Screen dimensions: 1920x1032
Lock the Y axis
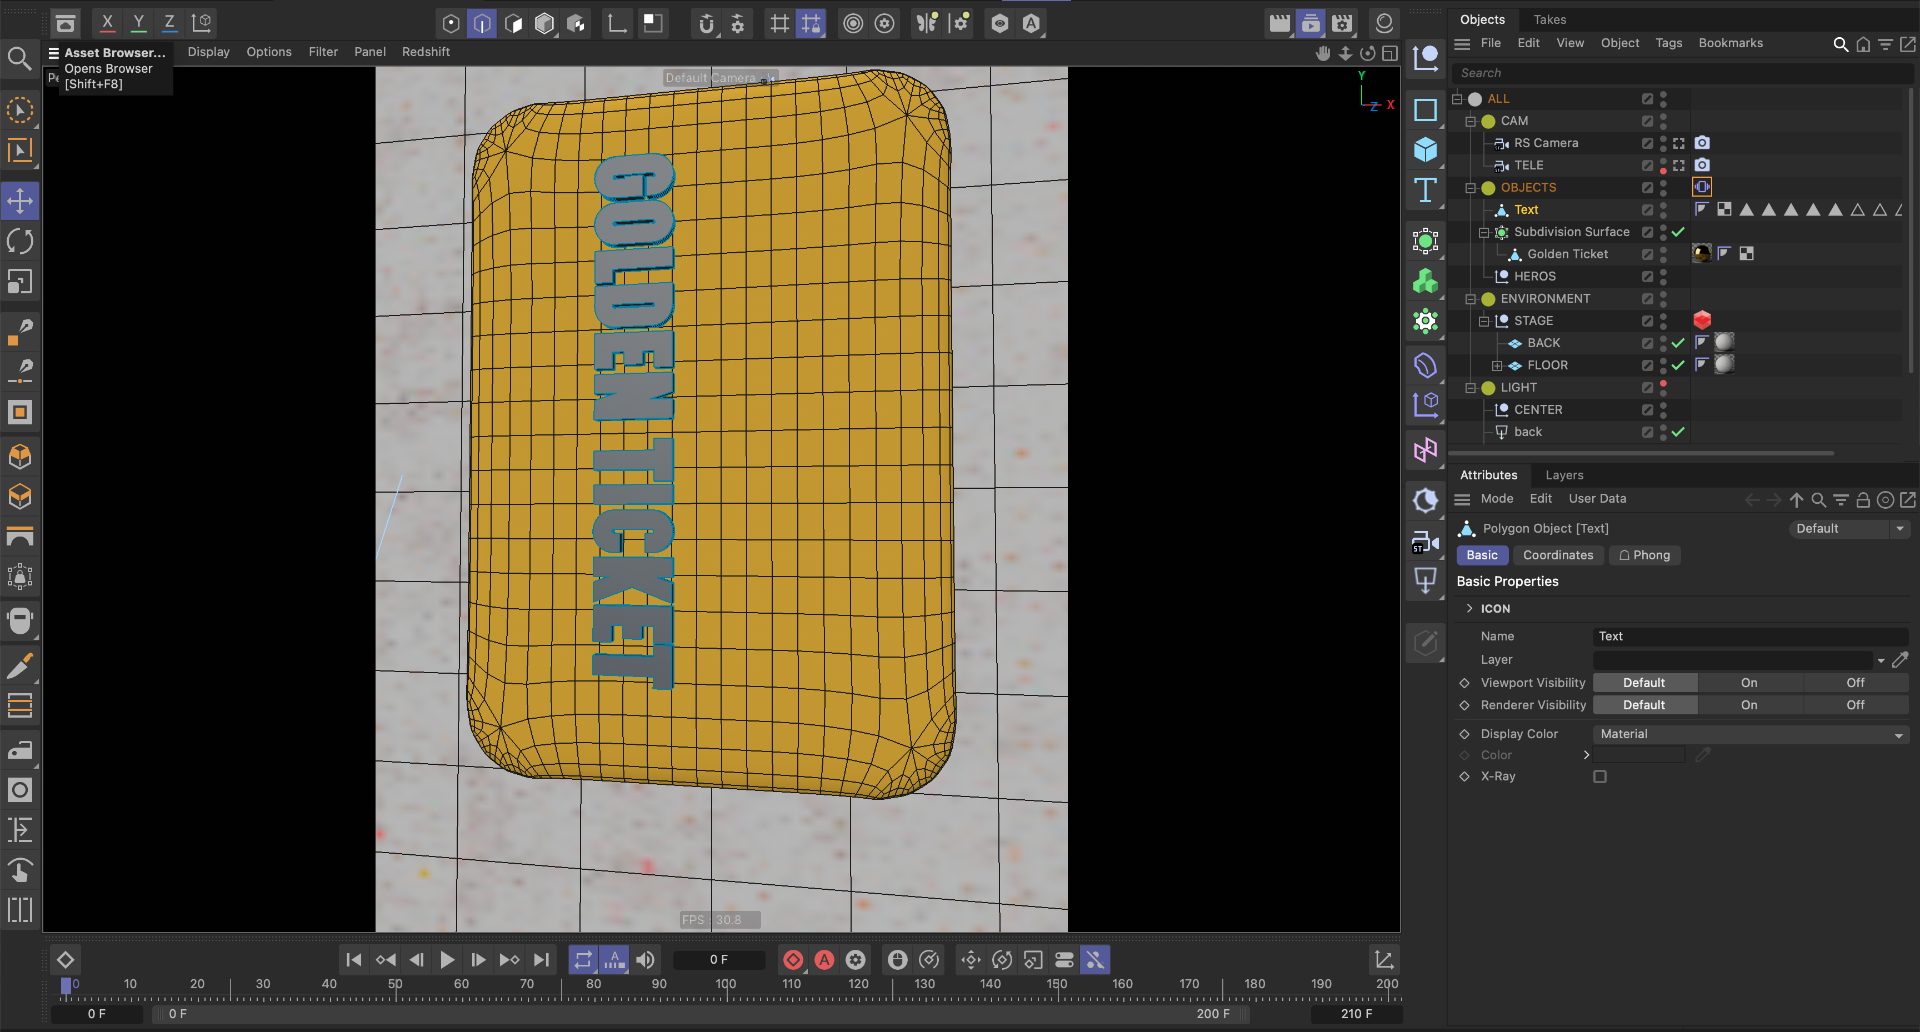click(138, 22)
